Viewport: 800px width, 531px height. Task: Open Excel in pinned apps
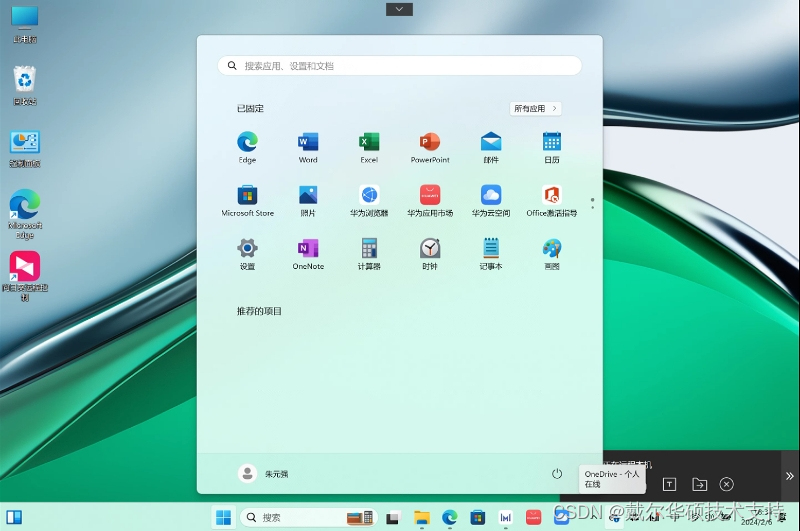pos(369,147)
